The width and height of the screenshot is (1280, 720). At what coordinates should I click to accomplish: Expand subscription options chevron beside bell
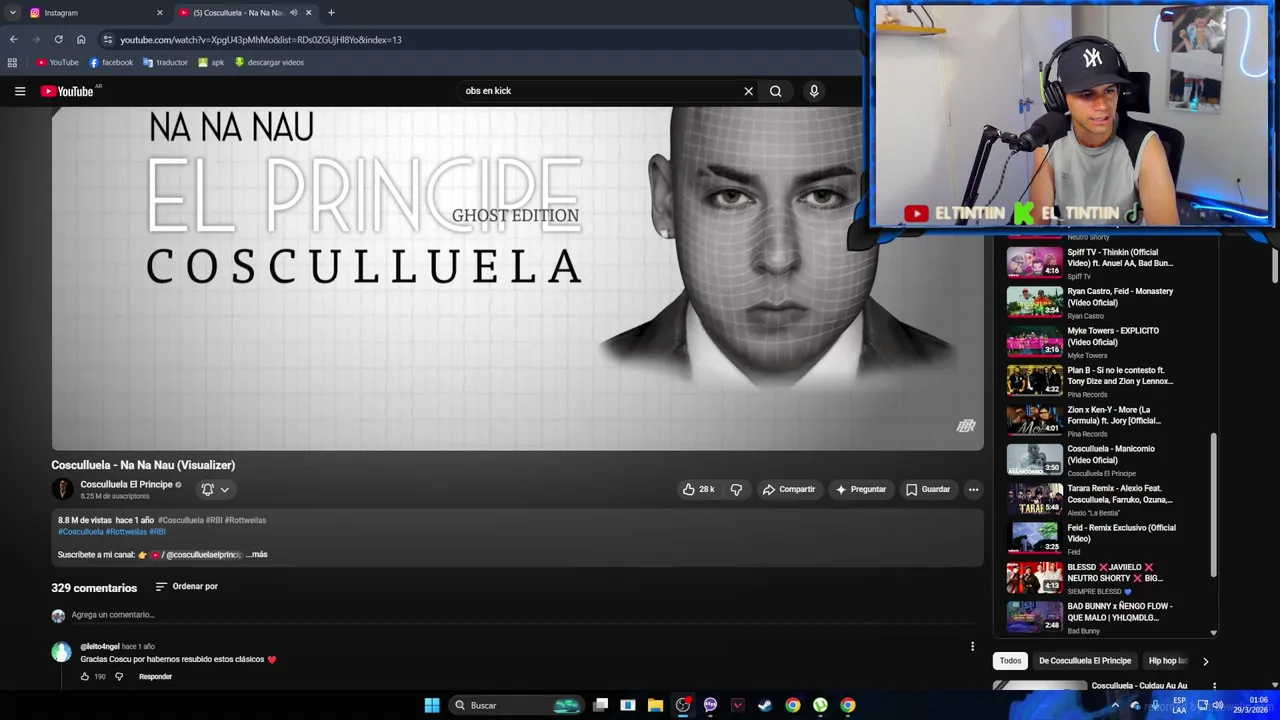pyautogui.click(x=225, y=489)
